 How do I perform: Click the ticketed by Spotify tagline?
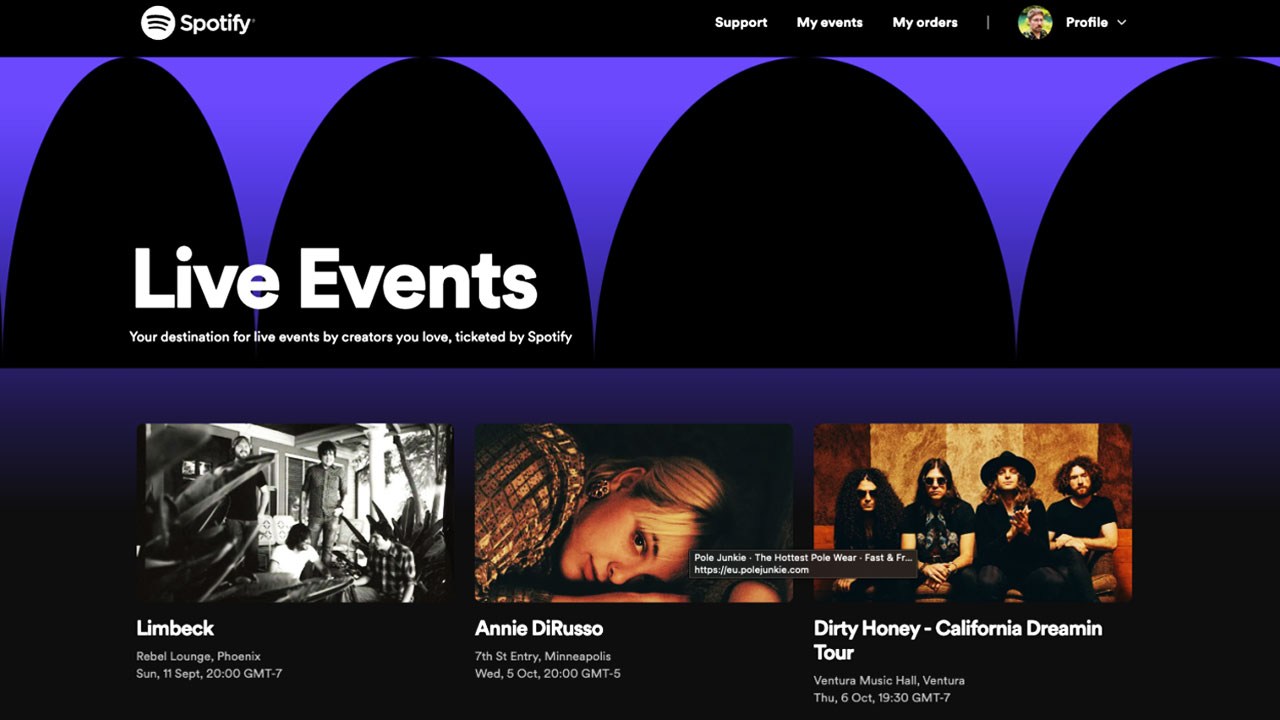click(x=349, y=337)
